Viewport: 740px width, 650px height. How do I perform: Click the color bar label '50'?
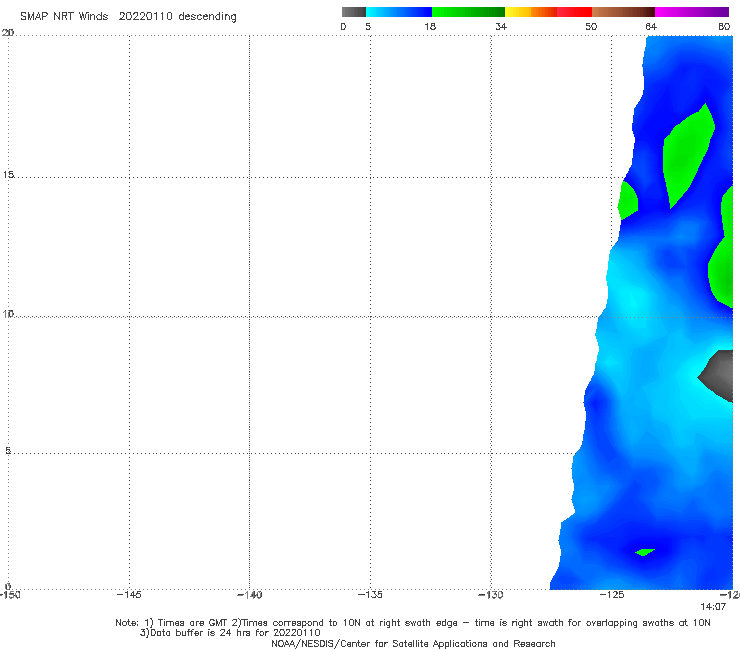click(591, 27)
